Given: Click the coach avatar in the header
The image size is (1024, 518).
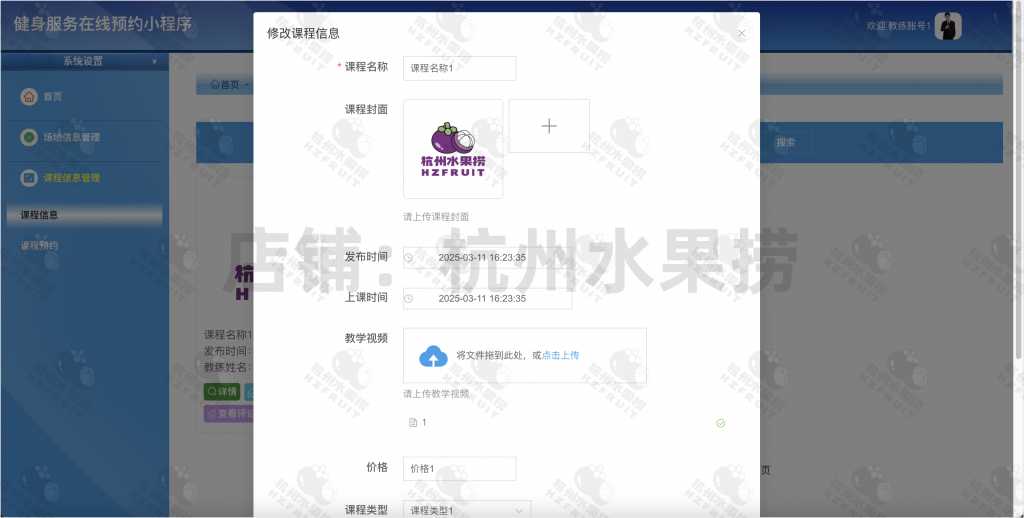Looking at the screenshot, I should 948,26.
